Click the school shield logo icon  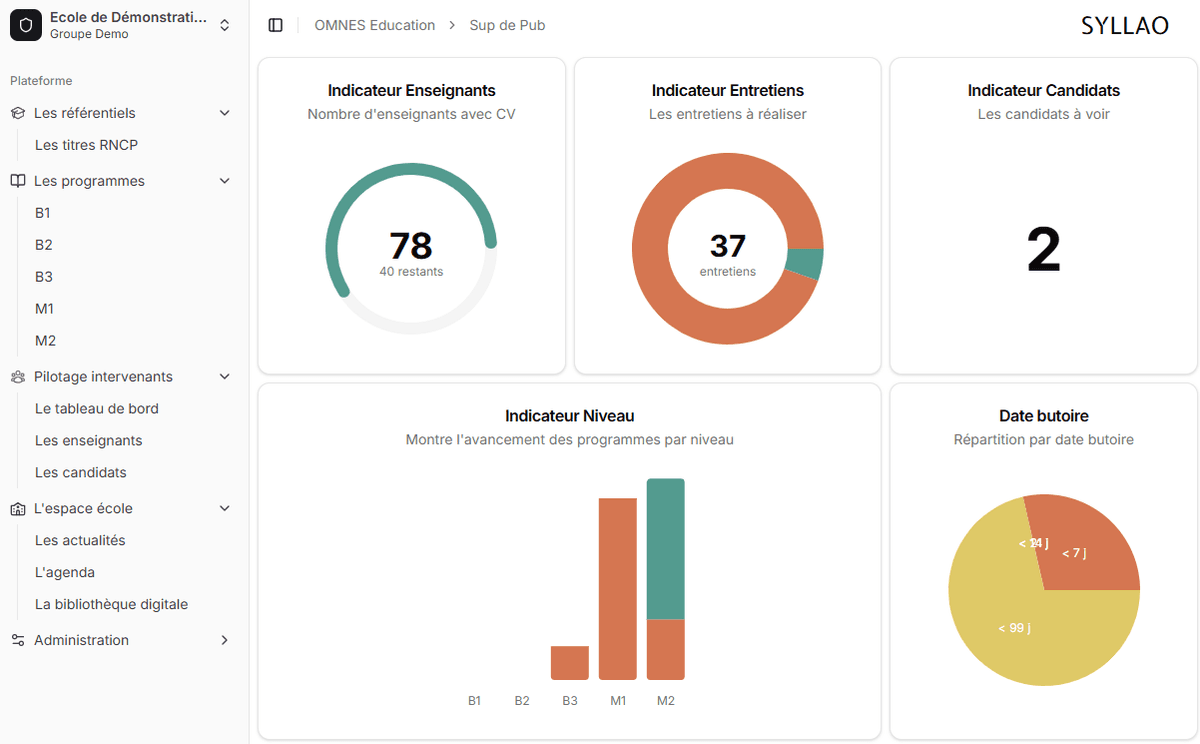pyautogui.click(x=26, y=25)
